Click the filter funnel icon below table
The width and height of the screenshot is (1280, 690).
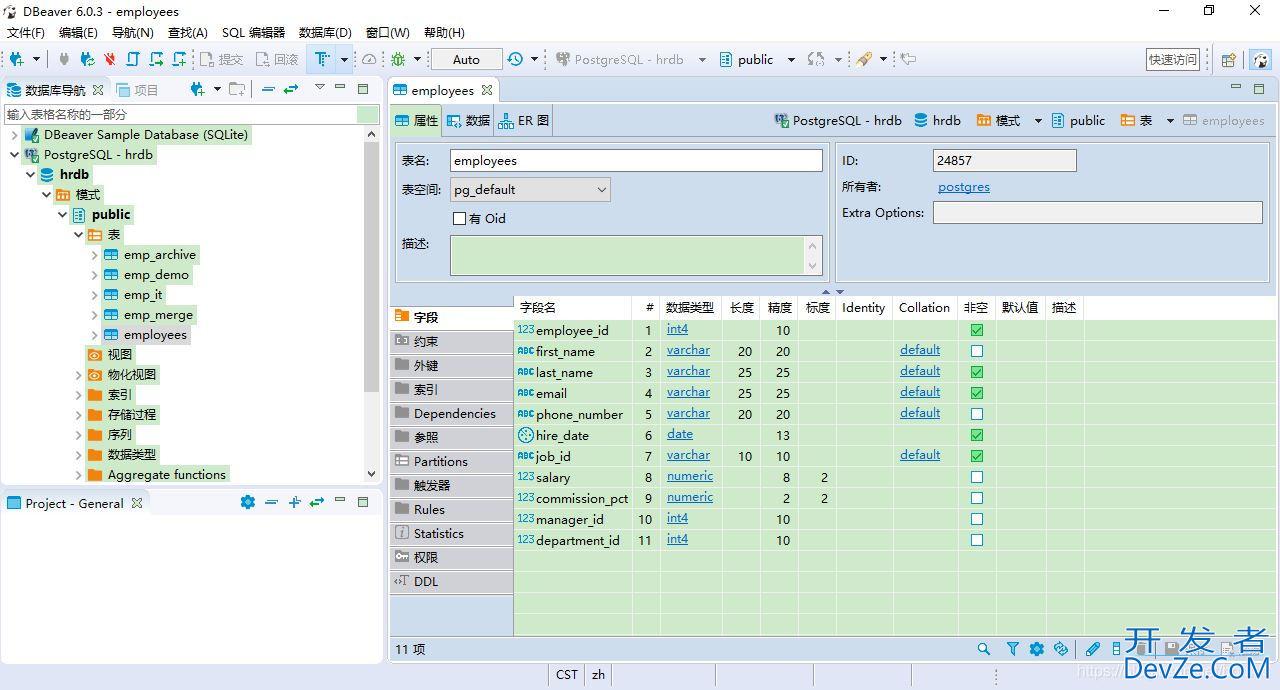(x=1012, y=649)
